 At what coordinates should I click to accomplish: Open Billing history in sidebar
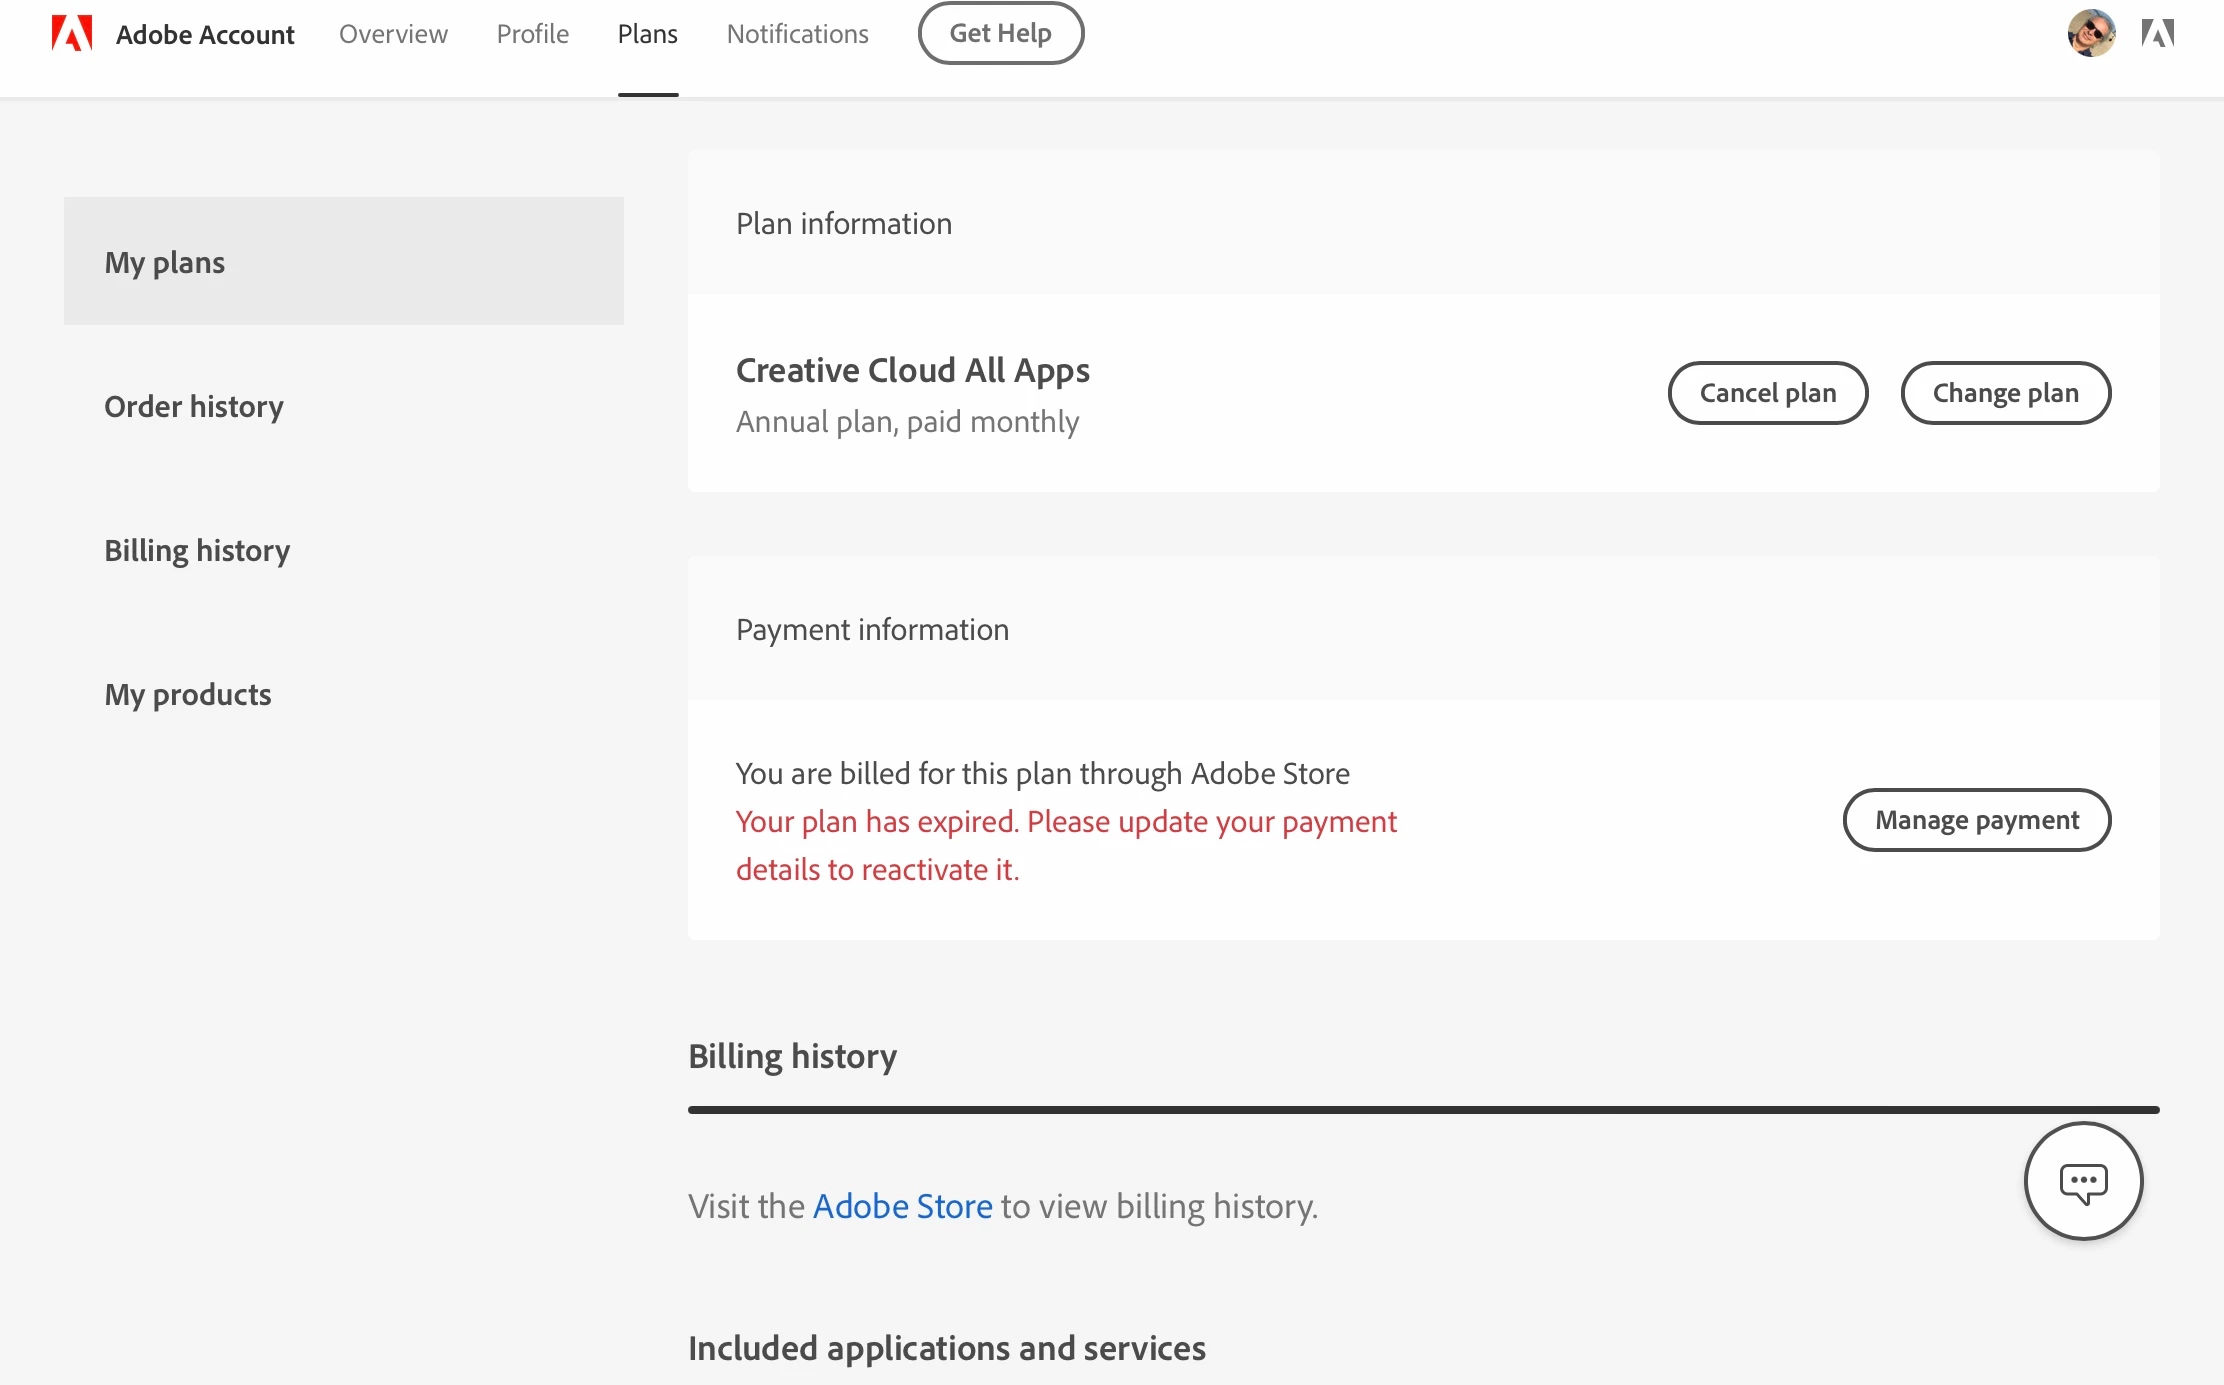pos(197,550)
